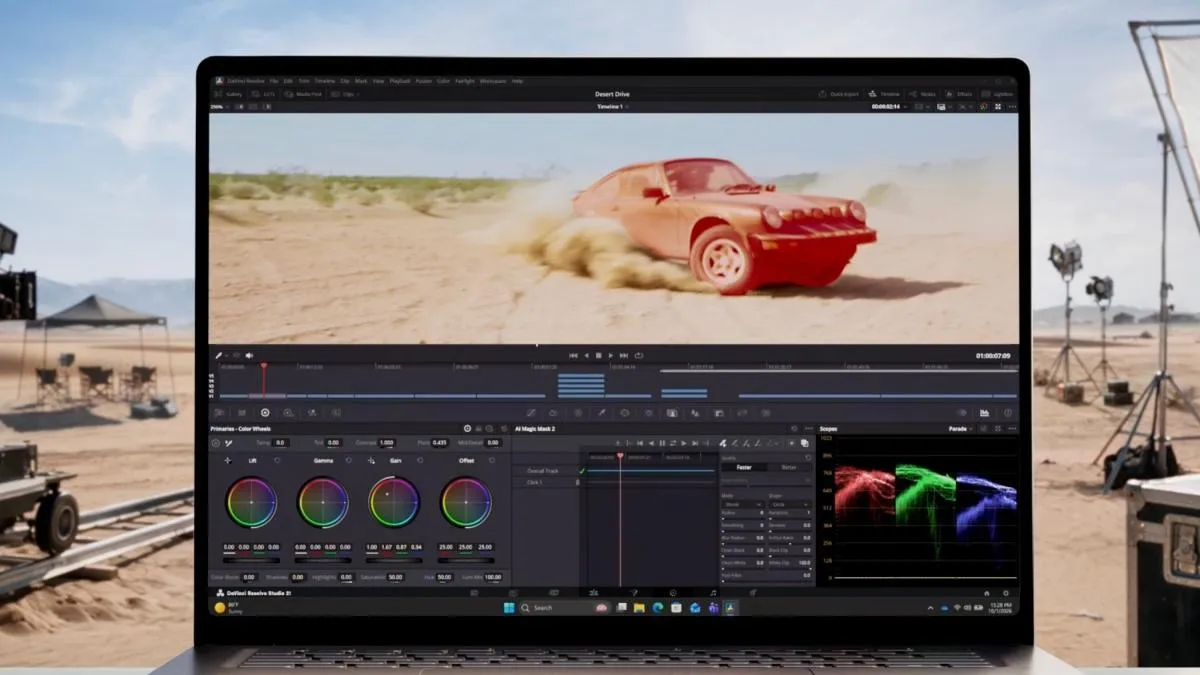Open the Scopes palette icon at toolbar right

click(984, 412)
